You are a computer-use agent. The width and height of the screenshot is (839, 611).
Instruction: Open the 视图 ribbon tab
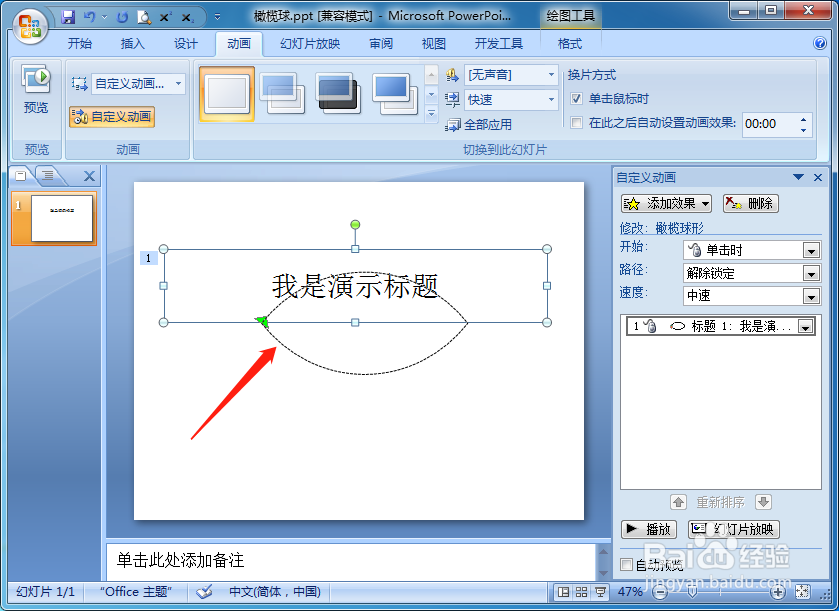[x=433, y=44]
